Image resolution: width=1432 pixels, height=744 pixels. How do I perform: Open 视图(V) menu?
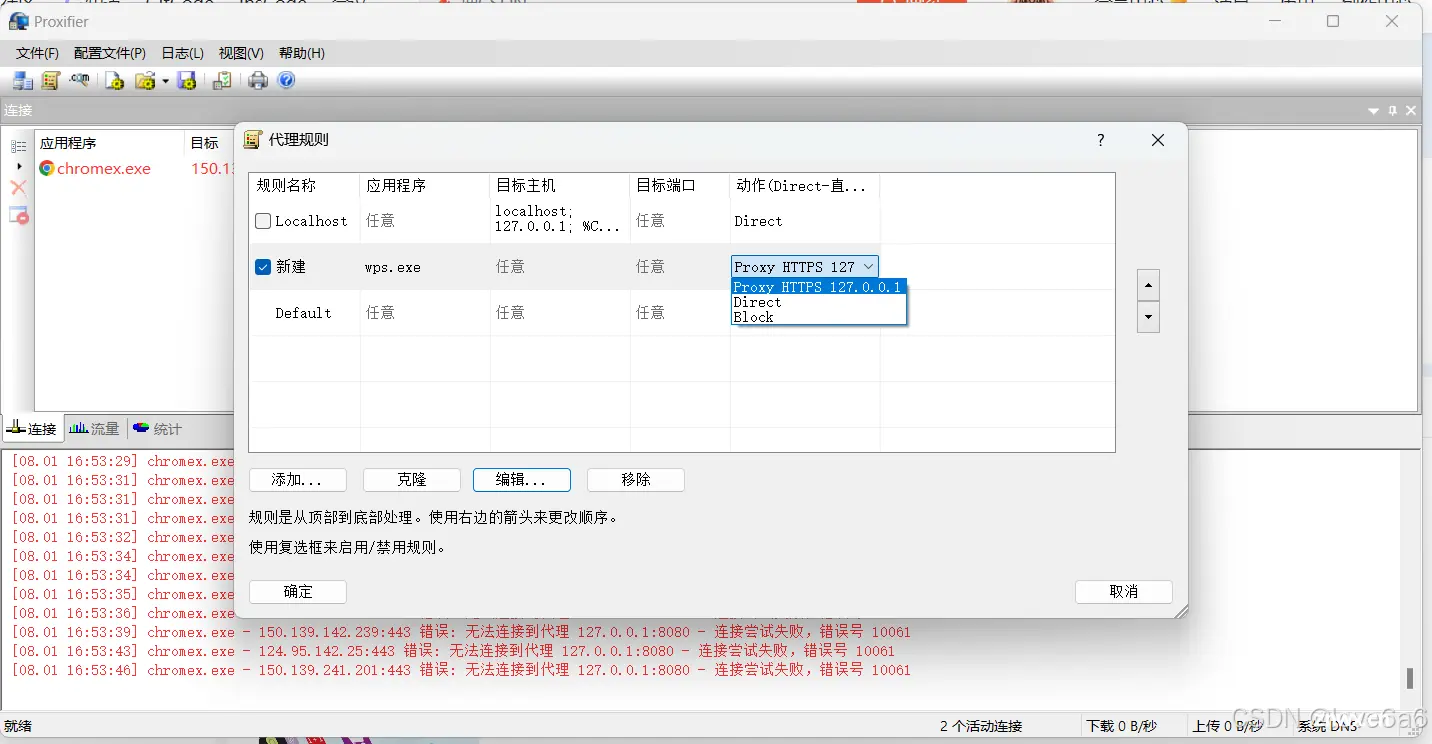pyautogui.click(x=241, y=53)
